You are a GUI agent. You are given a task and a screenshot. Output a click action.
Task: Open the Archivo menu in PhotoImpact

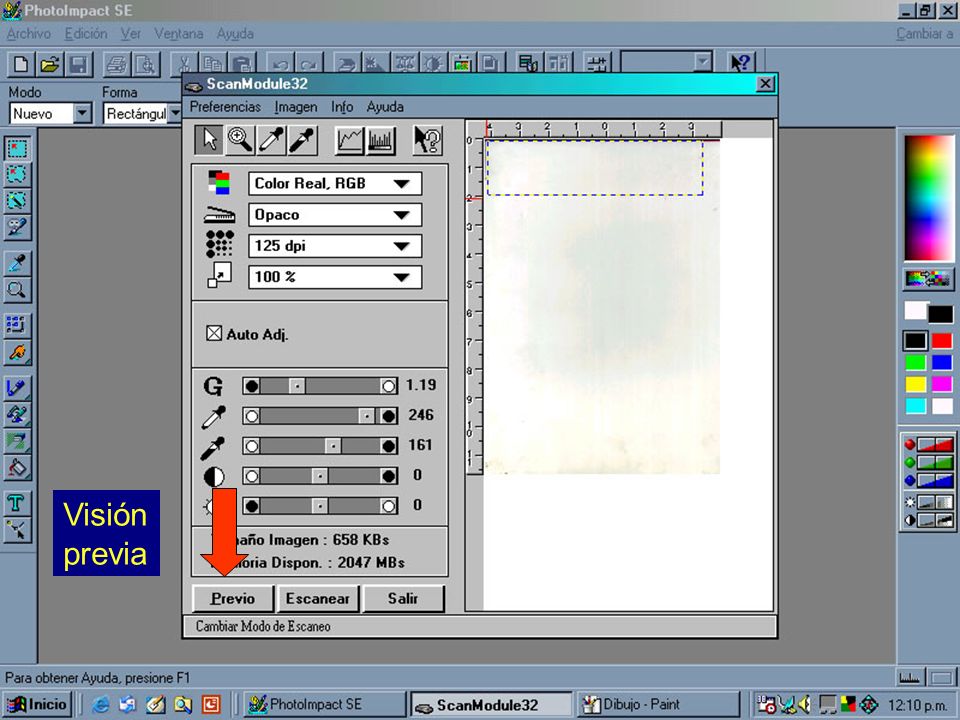pos(28,34)
